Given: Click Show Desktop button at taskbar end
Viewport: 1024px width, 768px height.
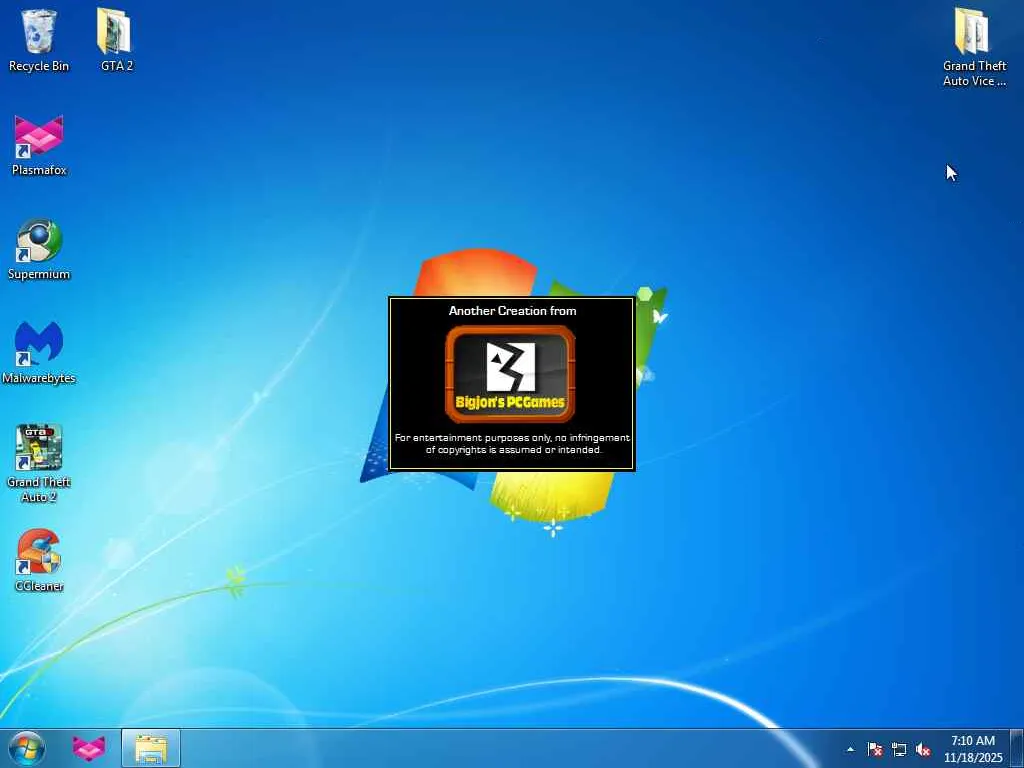Looking at the screenshot, I should [1017, 748].
